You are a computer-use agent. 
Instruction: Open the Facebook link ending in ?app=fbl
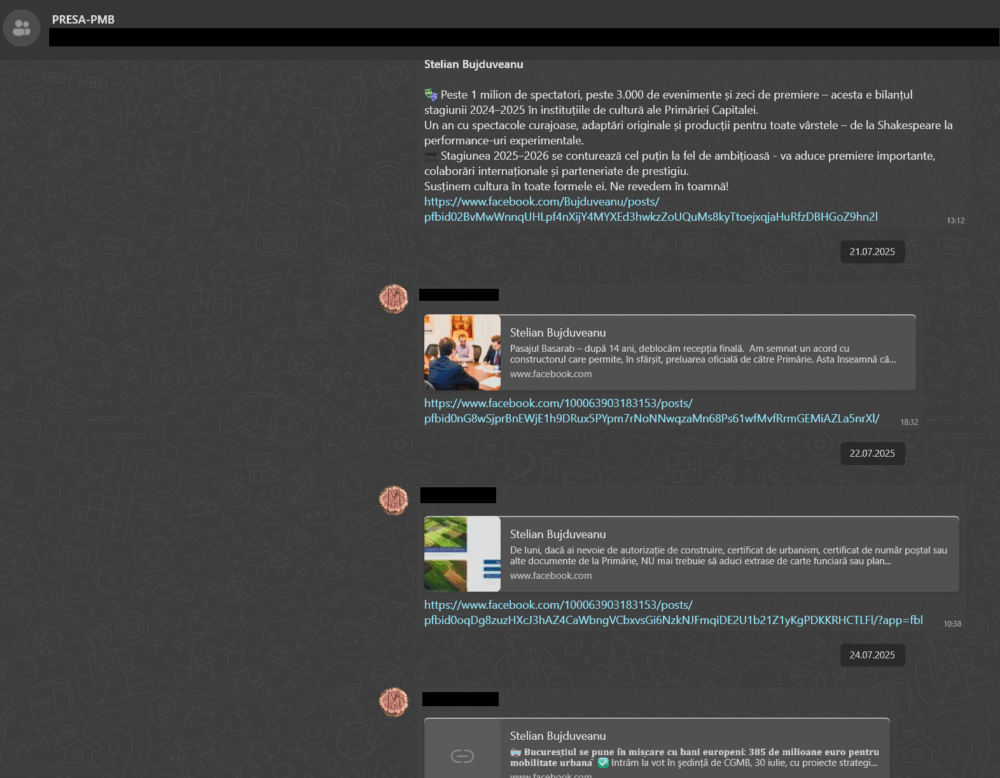[673, 612]
